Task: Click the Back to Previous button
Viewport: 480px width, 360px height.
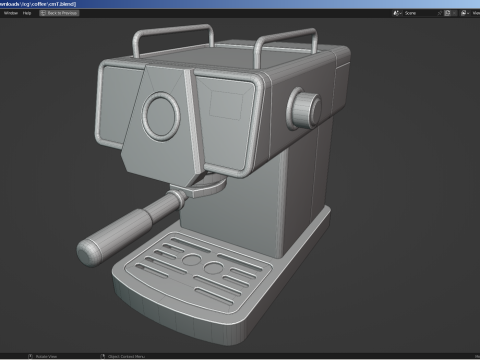Action: (59, 13)
